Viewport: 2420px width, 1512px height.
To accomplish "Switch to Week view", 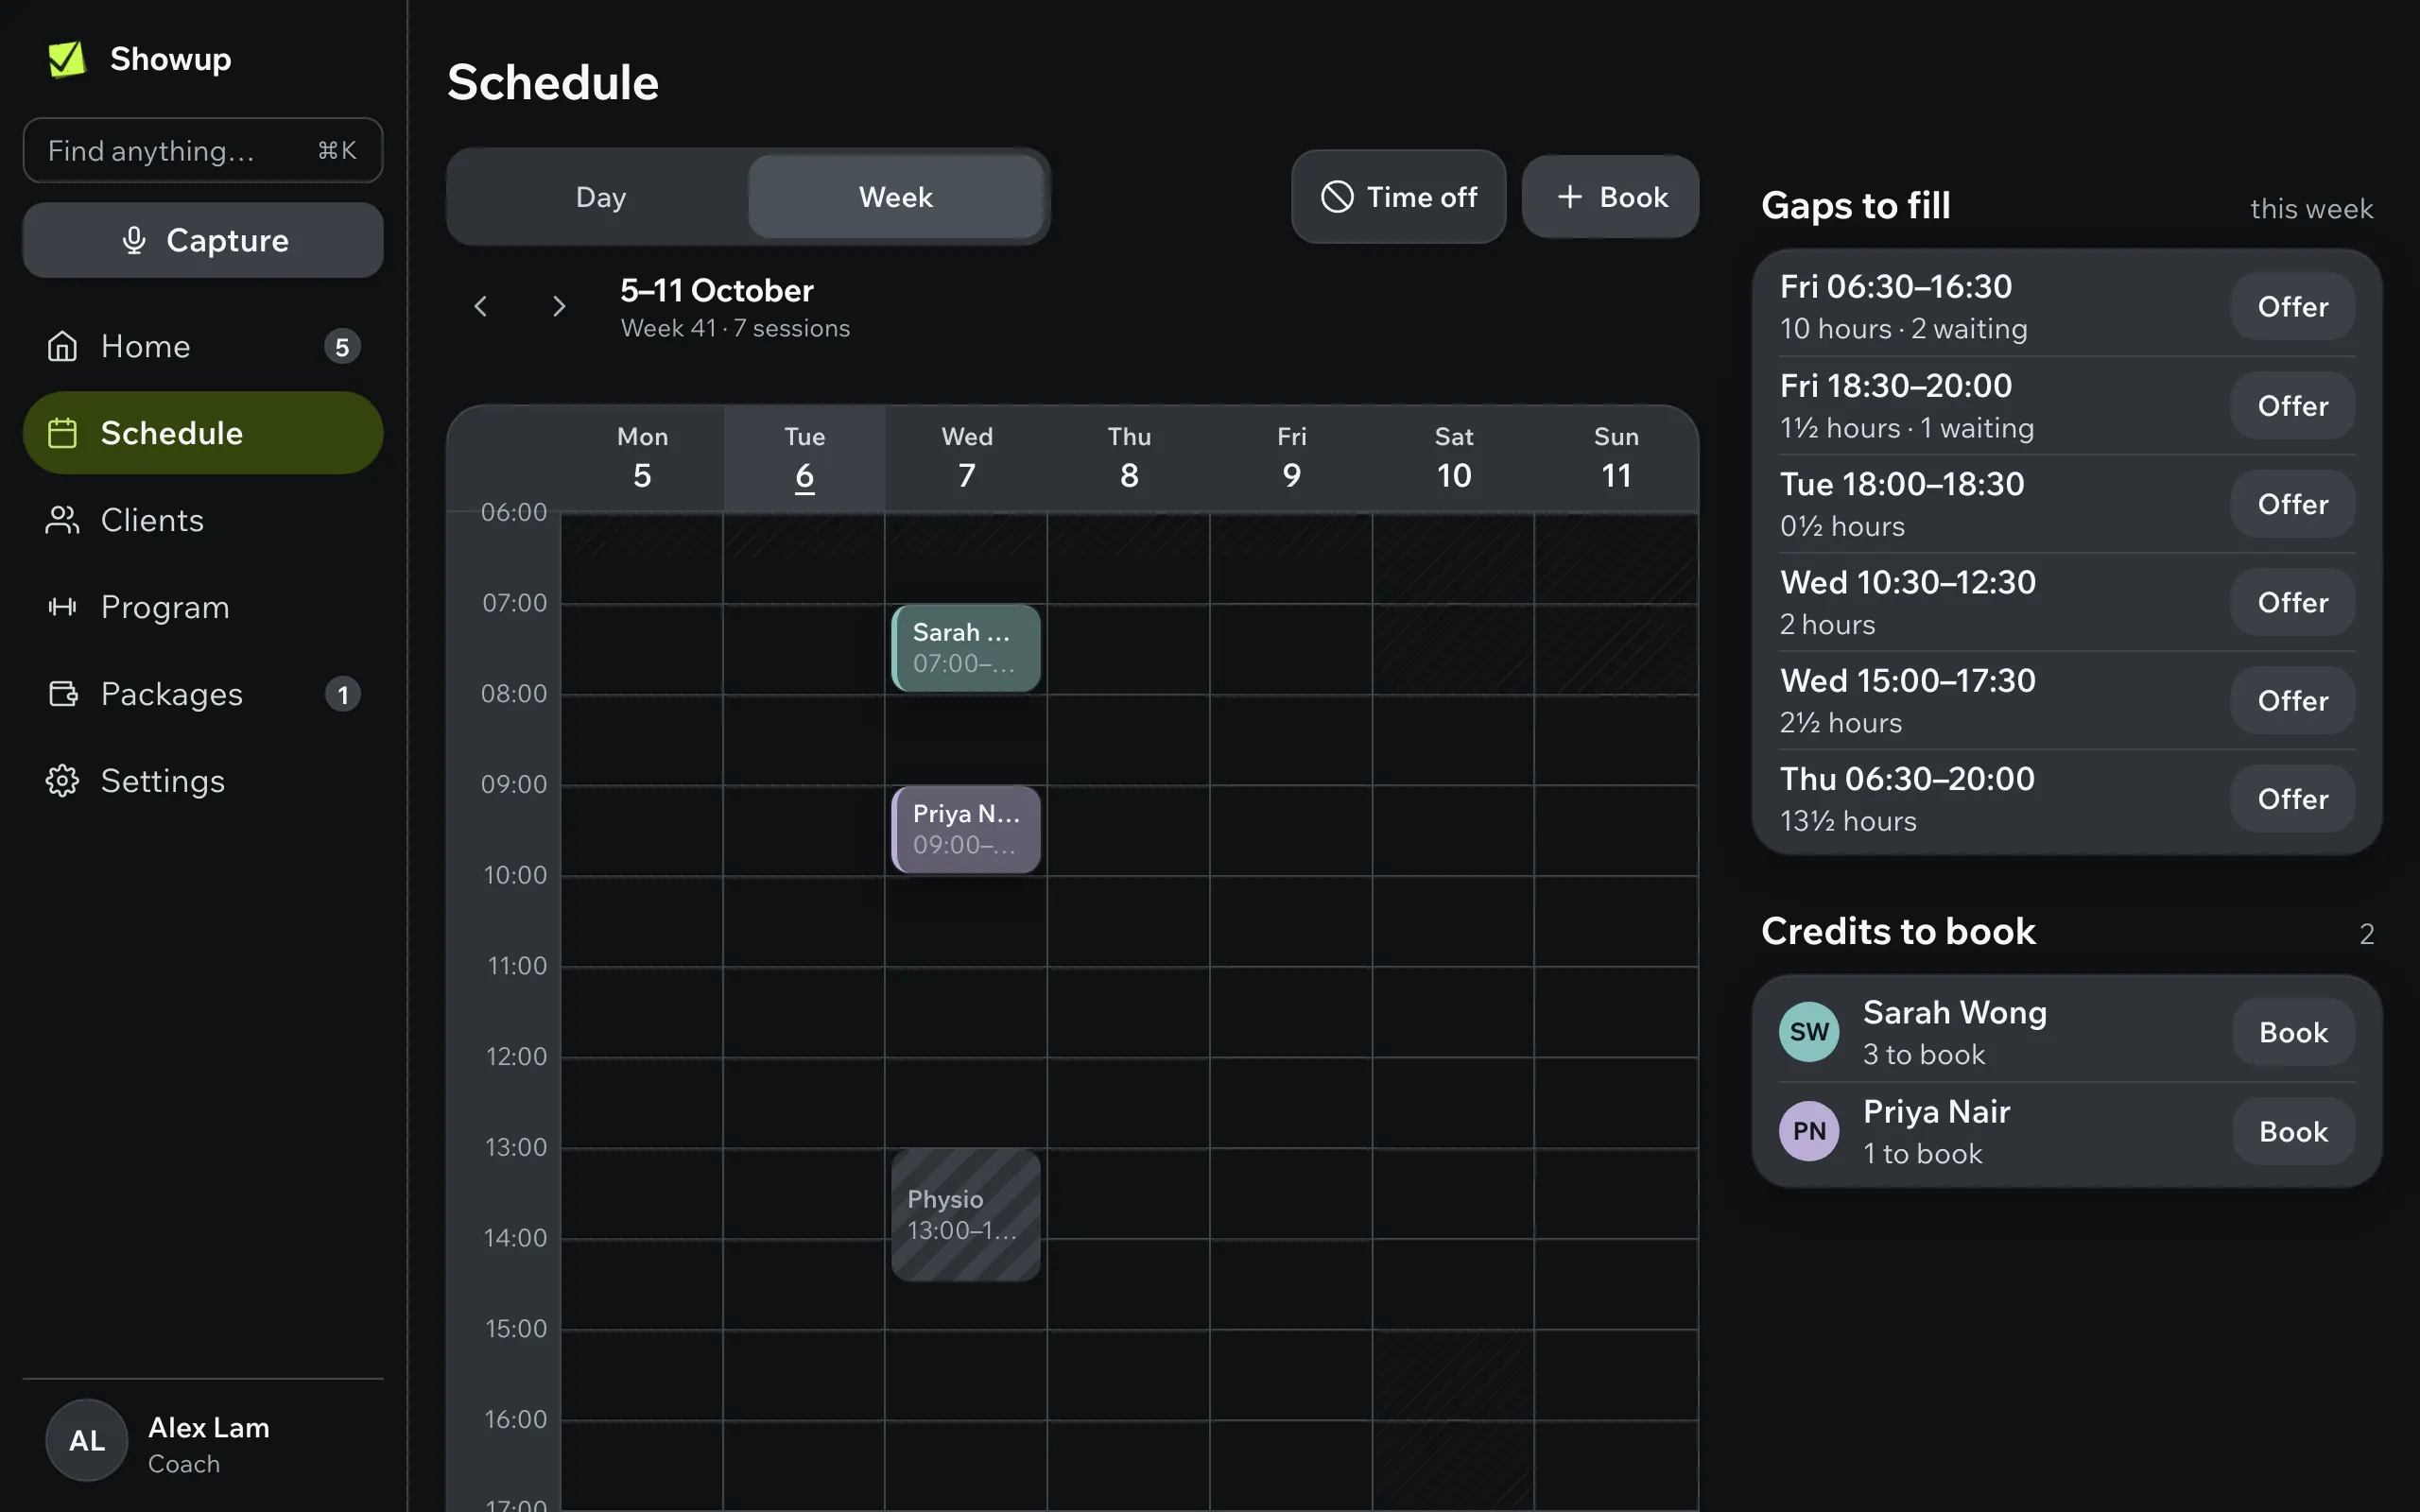I will [x=896, y=197].
